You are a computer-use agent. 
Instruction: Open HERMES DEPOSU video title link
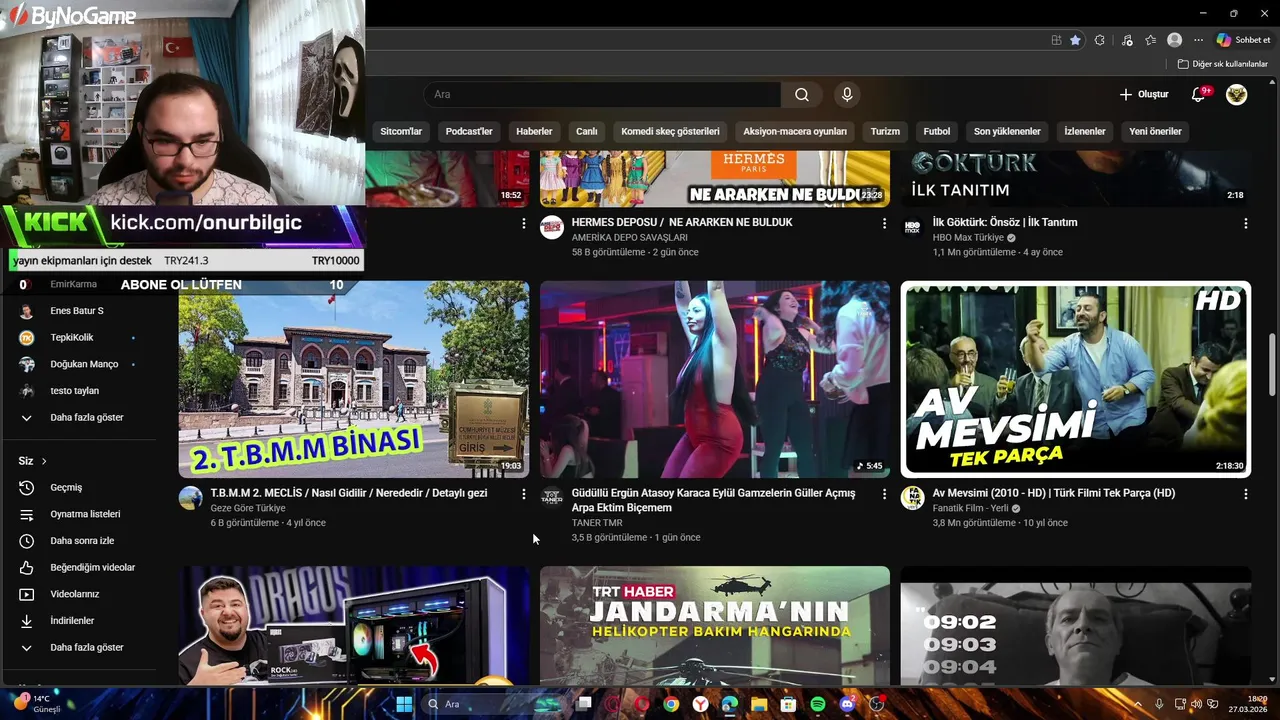(x=682, y=222)
